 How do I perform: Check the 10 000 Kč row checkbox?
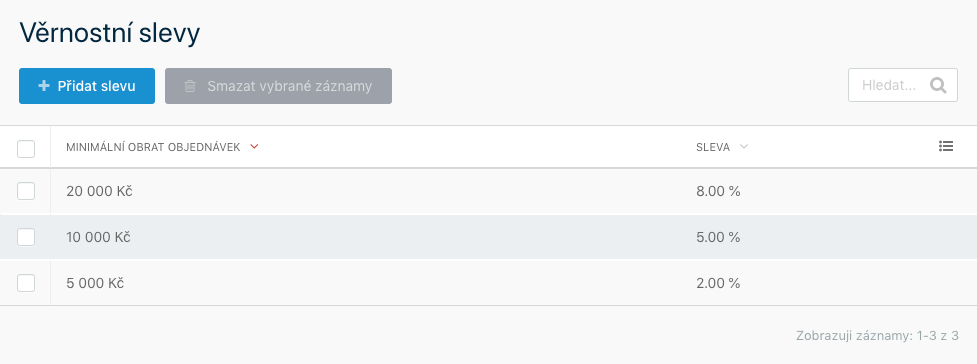(x=26, y=237)
